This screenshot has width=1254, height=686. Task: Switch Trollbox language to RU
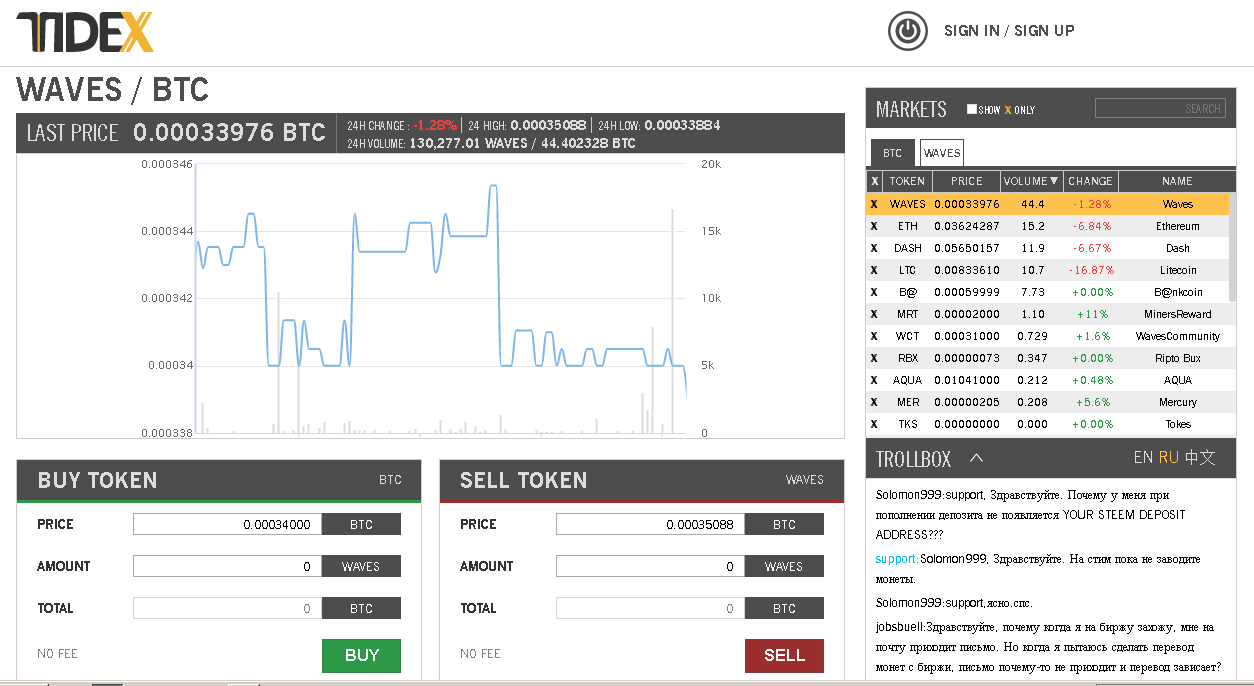(1169, 458)
